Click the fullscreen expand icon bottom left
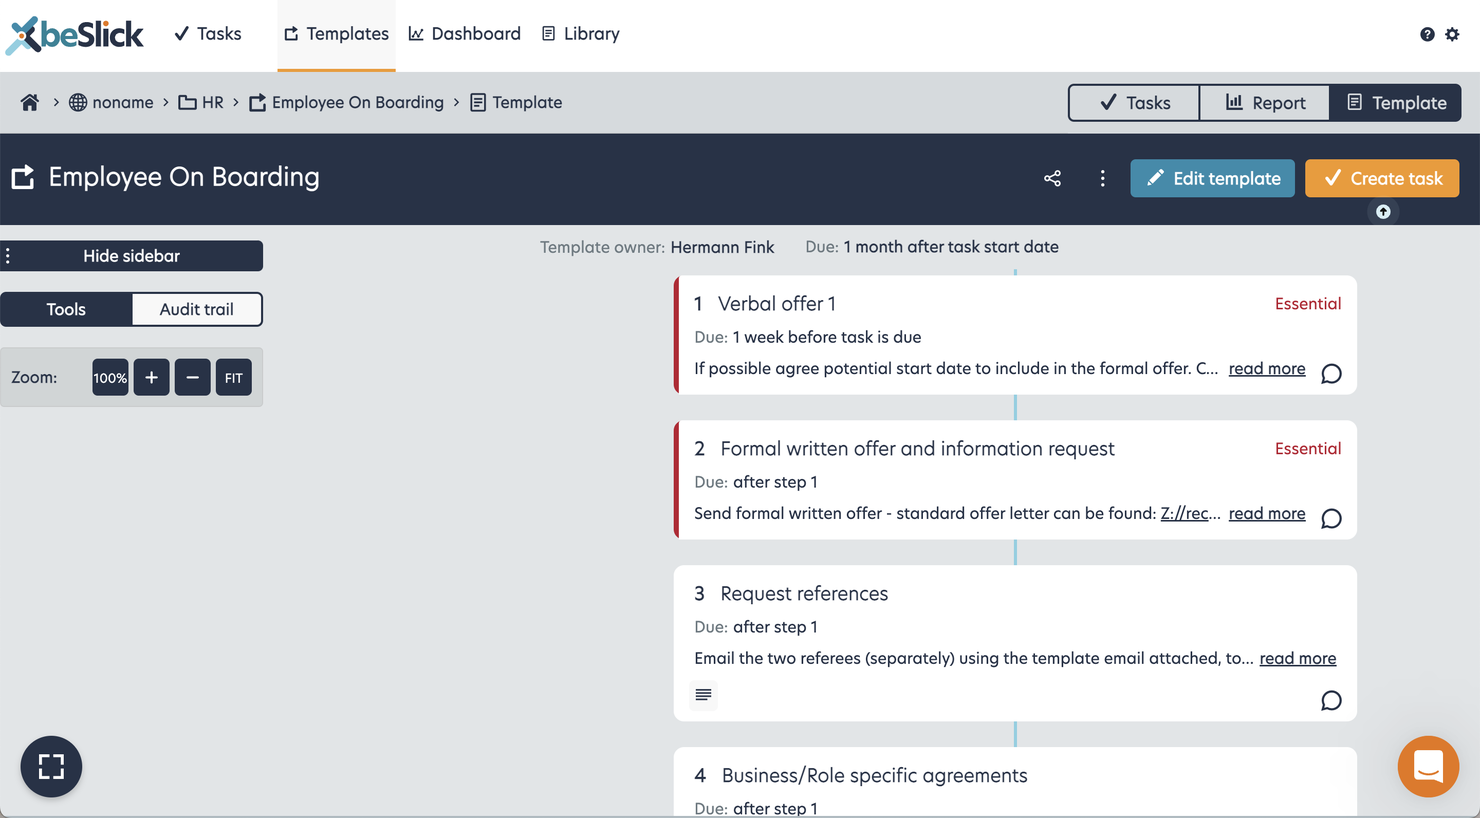 pos(51,767)
